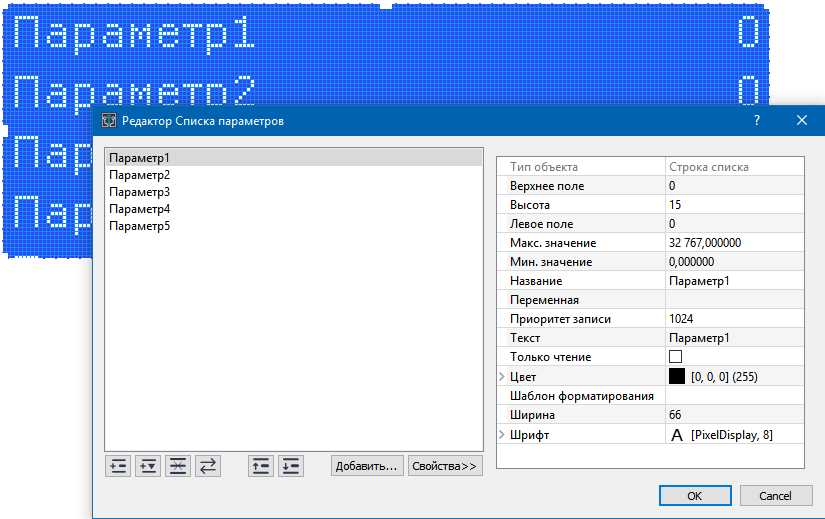Click the Мин. значение value 0,000000
The height and width of the screenshot is (519, 825).
735,262
